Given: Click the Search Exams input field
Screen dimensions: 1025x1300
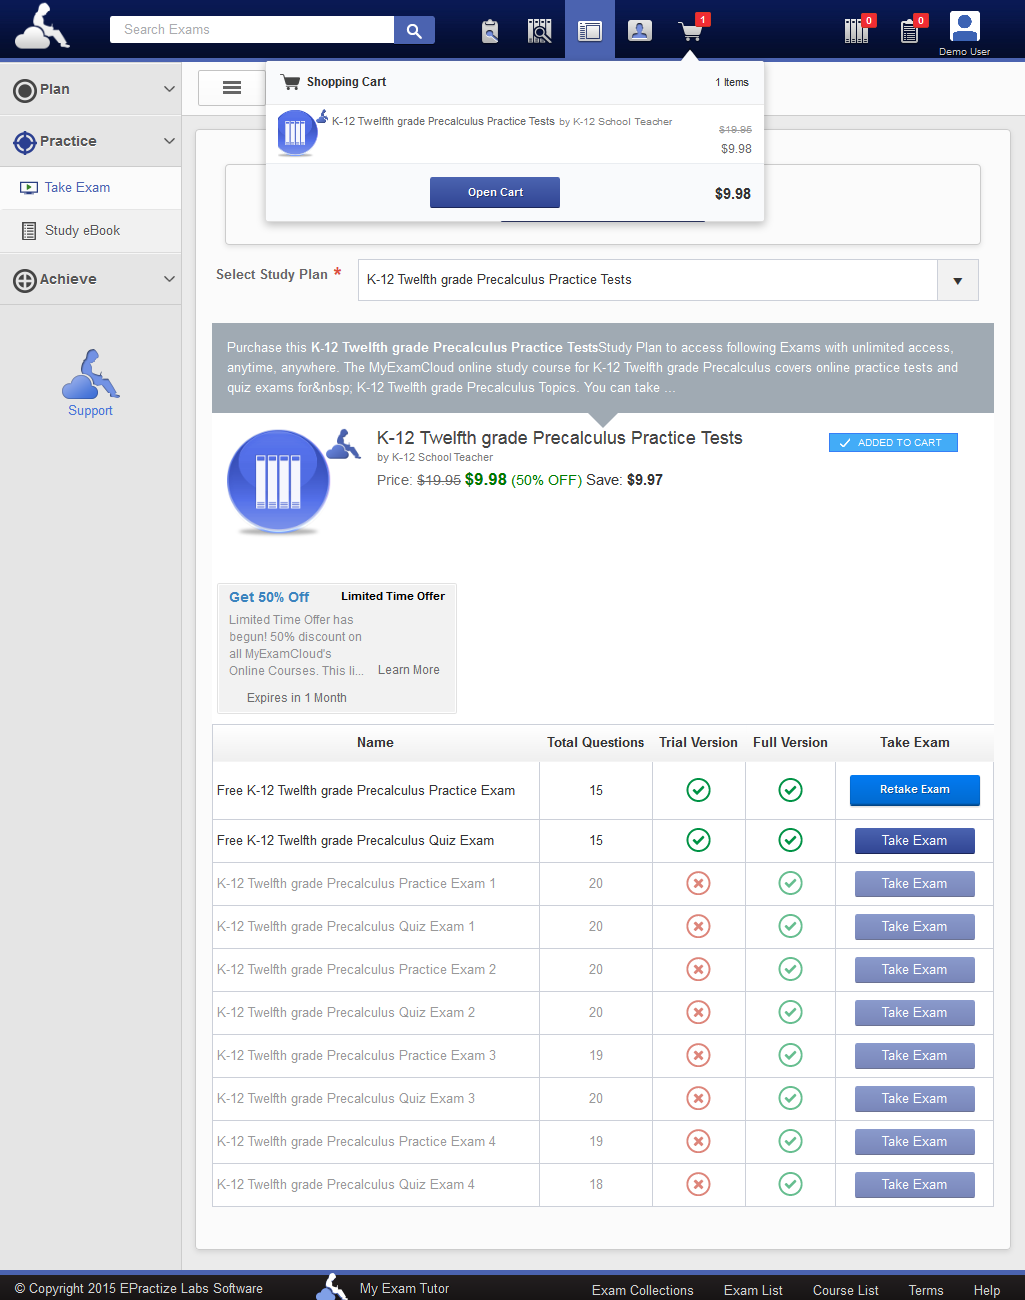Looking at the screenshot, I should (252, 30).
